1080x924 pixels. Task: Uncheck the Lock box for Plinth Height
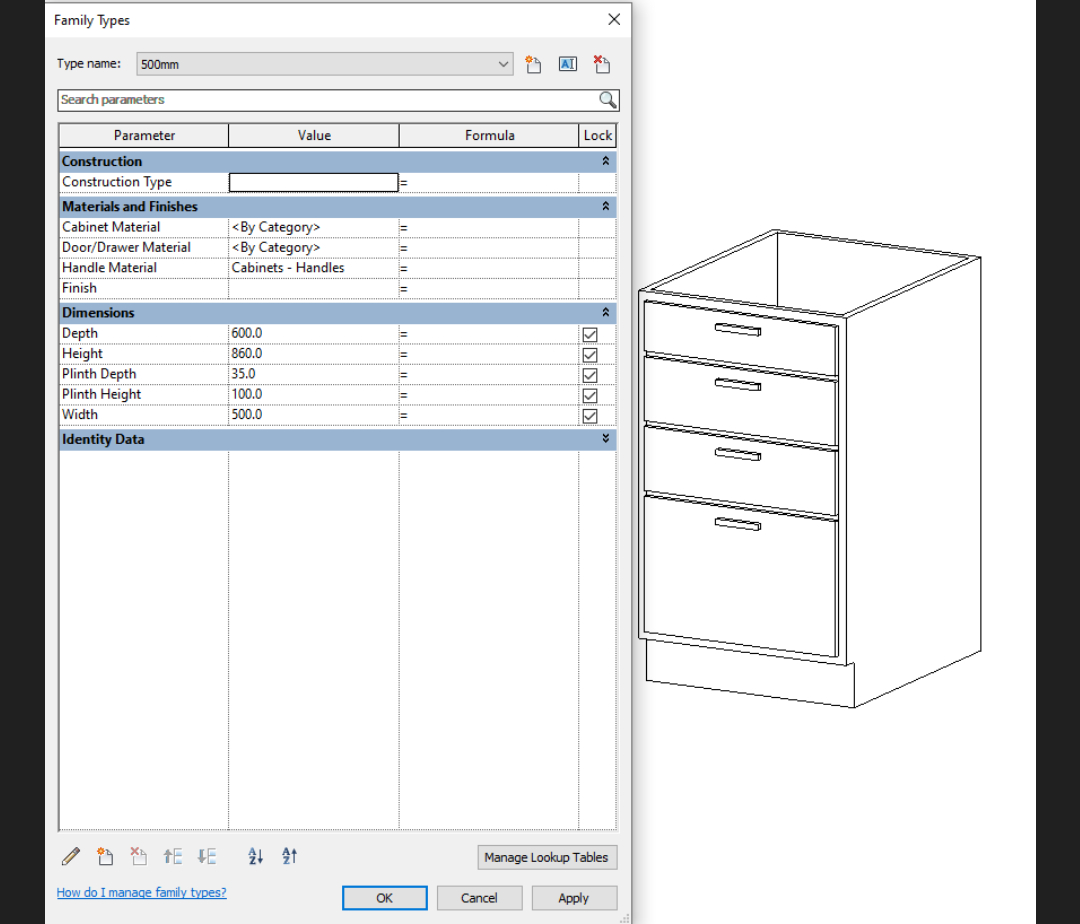tap(590, 395)
